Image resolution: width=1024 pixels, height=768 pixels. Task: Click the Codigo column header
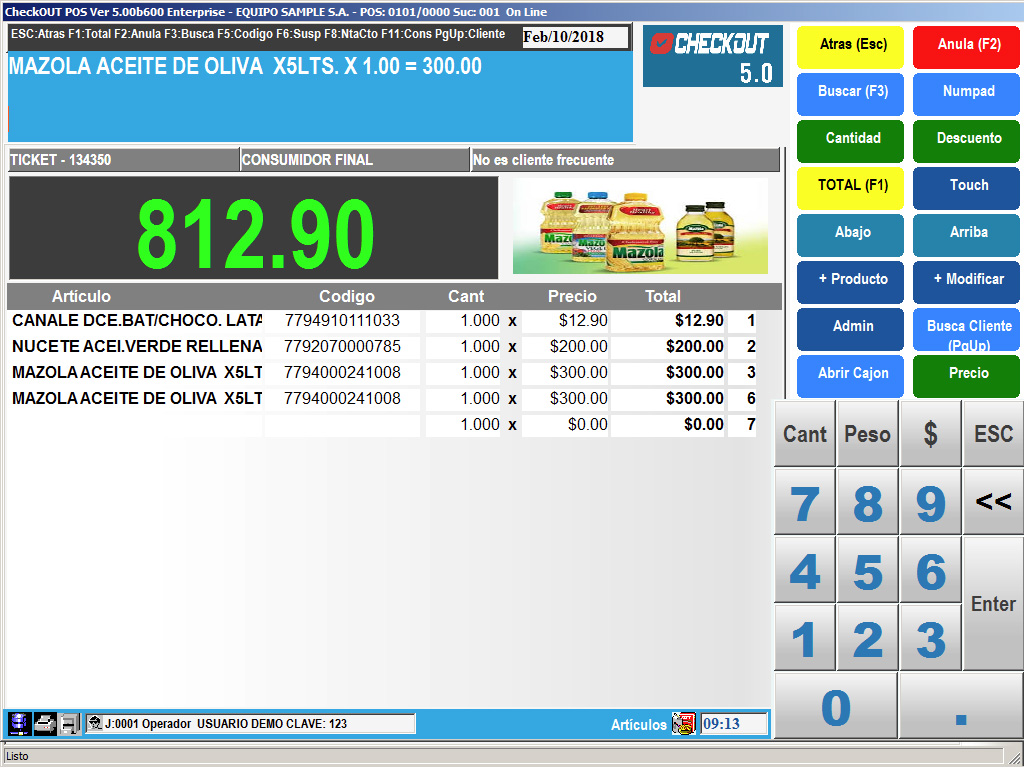347,296
